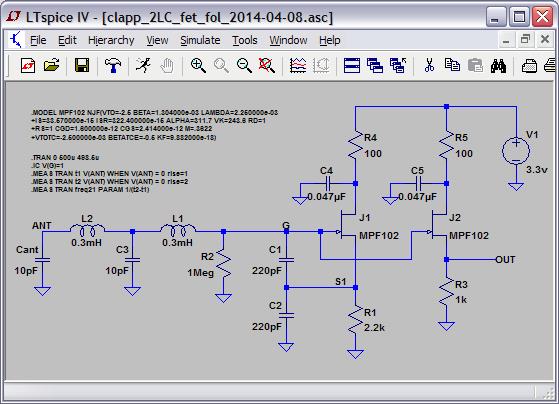Image resolution: width=559 pixels, height=404 pixels.
Task: Click the Cant capacitor symbol
Action: (x=42, y=260)
